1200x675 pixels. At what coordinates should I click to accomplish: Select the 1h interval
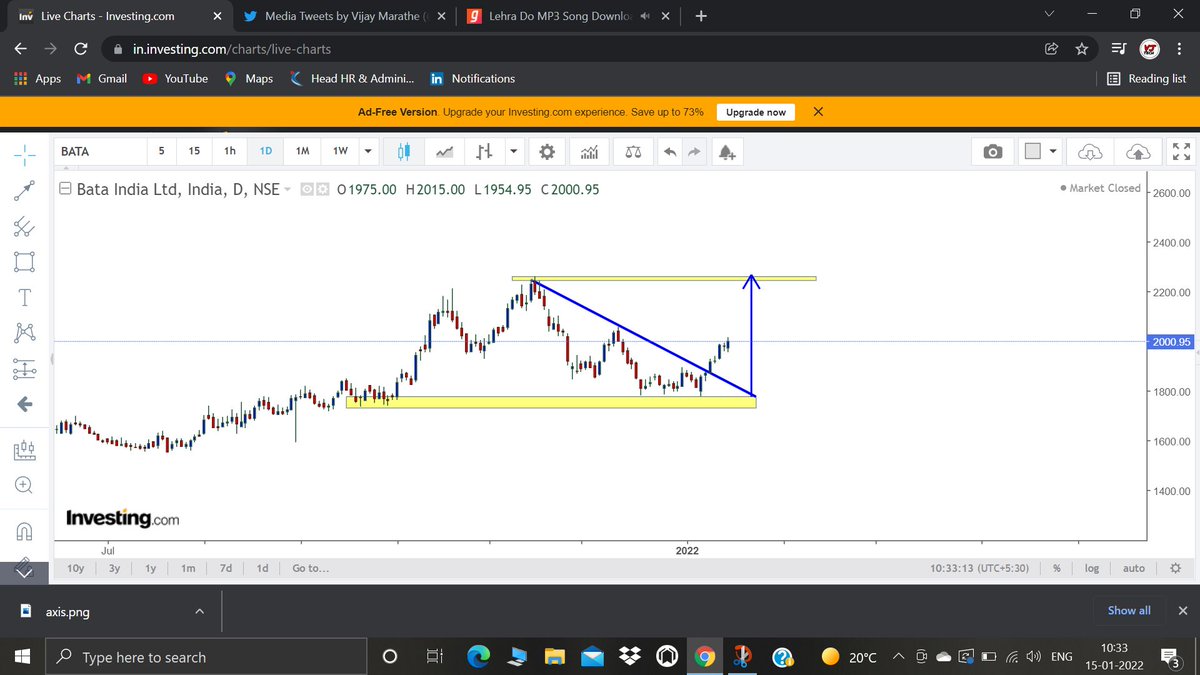[230, 151]
